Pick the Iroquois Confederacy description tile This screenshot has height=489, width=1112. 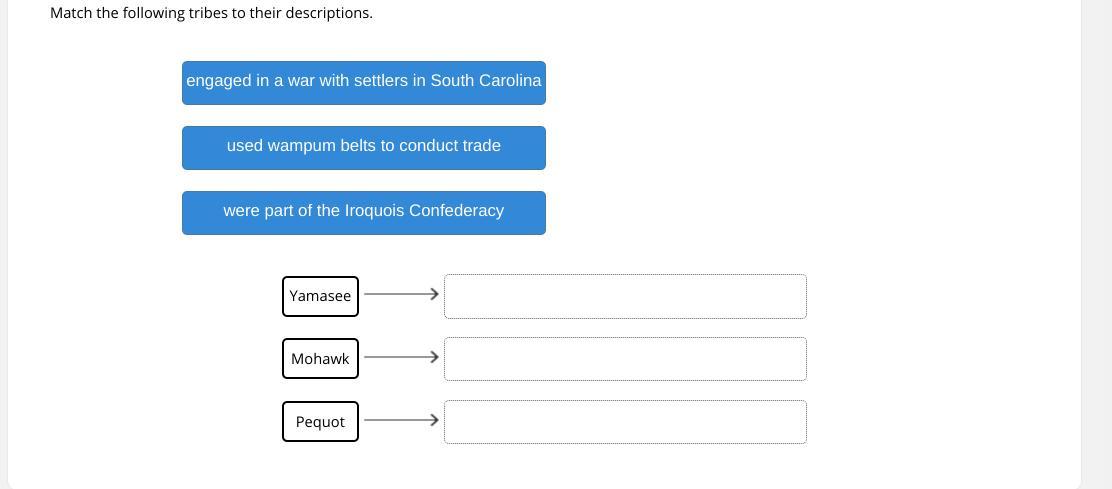coord(364,212)
